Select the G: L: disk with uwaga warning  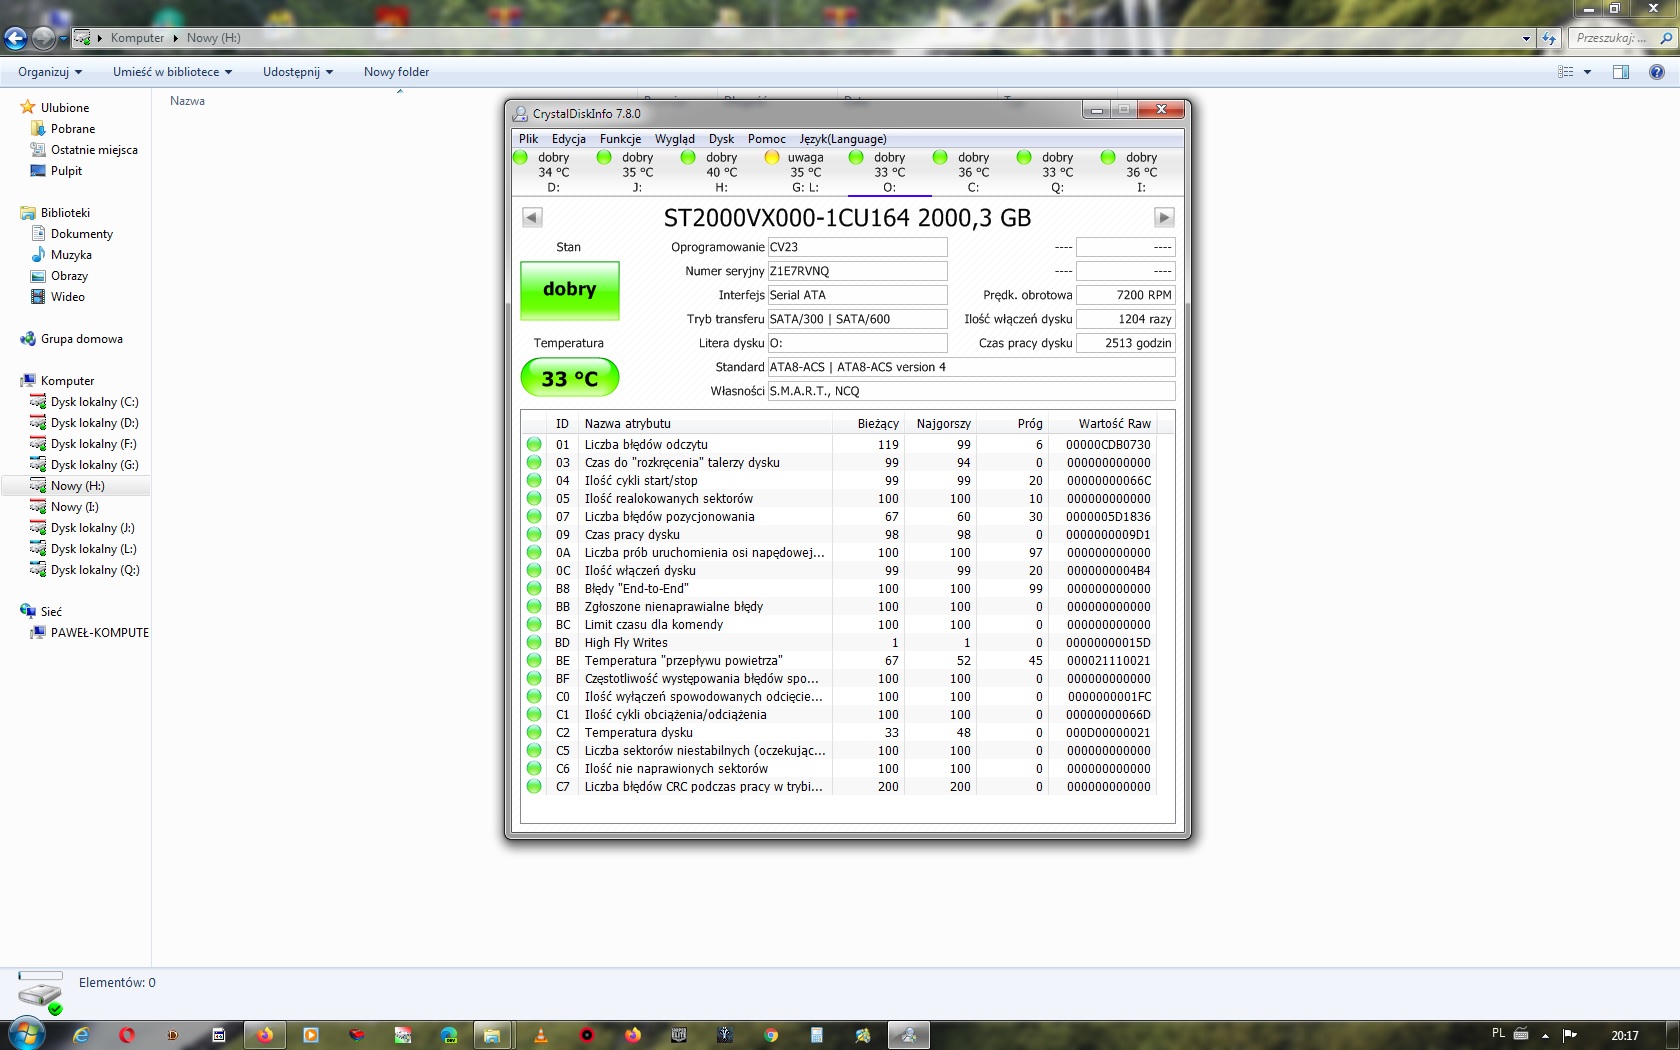coord(805,172)
